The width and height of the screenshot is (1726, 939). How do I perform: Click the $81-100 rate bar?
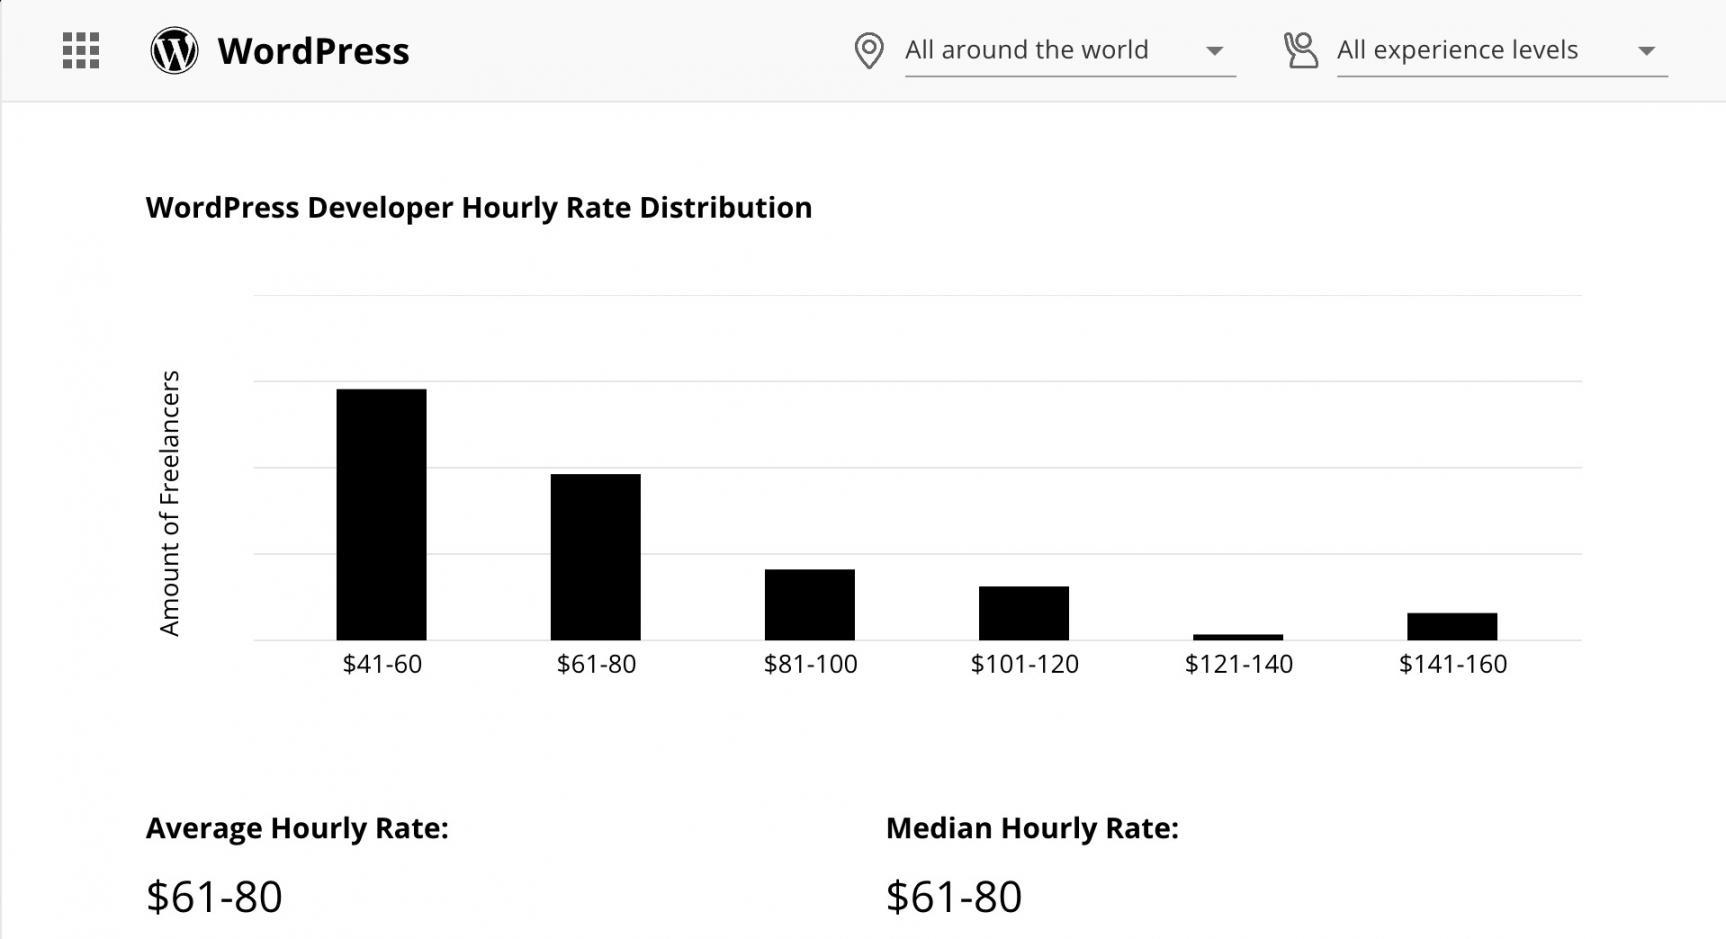pos(809,604)
